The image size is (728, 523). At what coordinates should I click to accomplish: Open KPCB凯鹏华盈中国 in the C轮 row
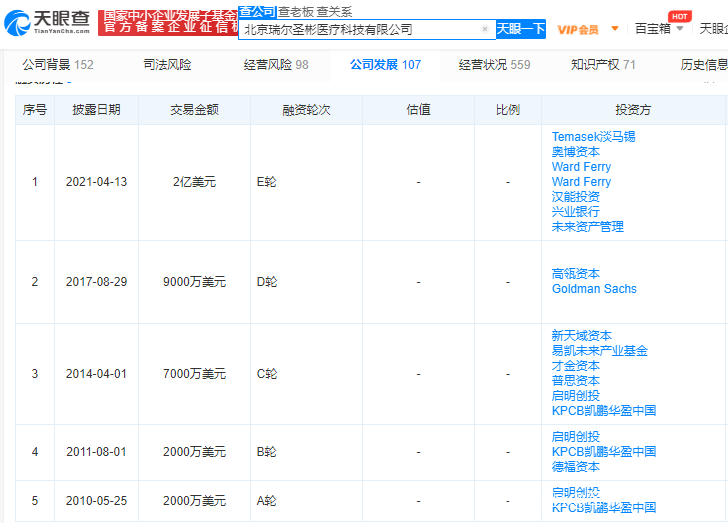click(x=604, y=411)
